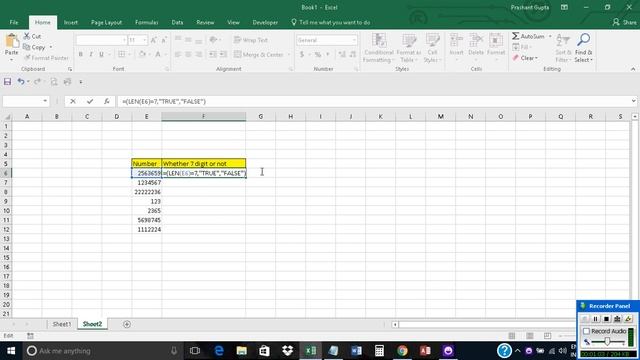
Task: Click Format as Table icon
Action: [x=409, y=41]
